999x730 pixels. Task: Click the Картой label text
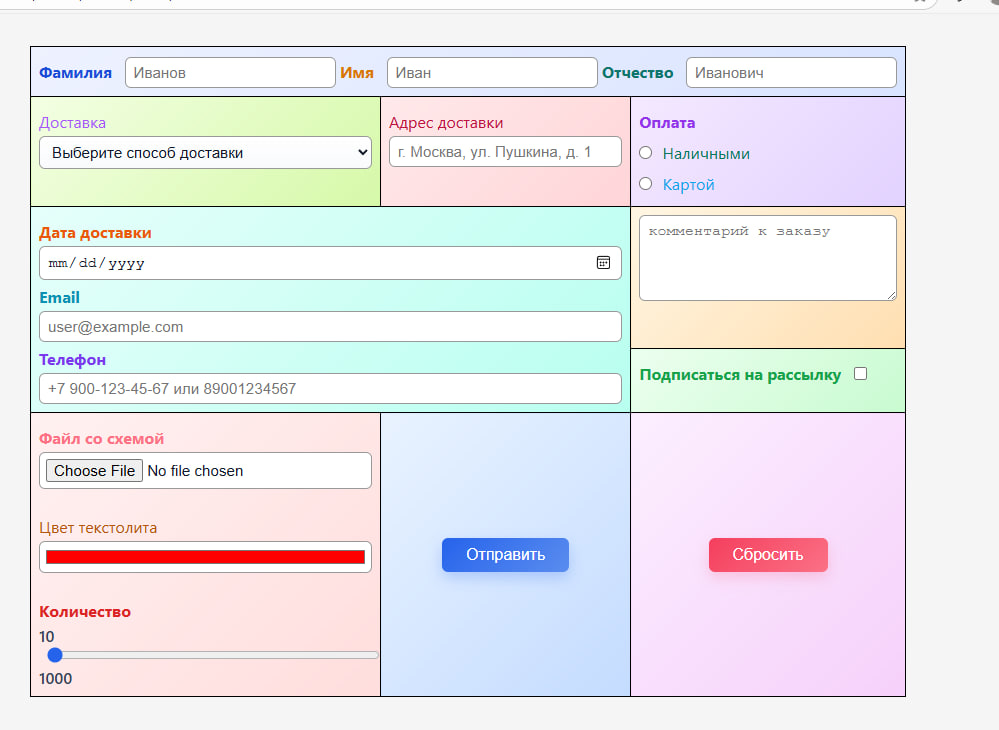tap(688, 185)
